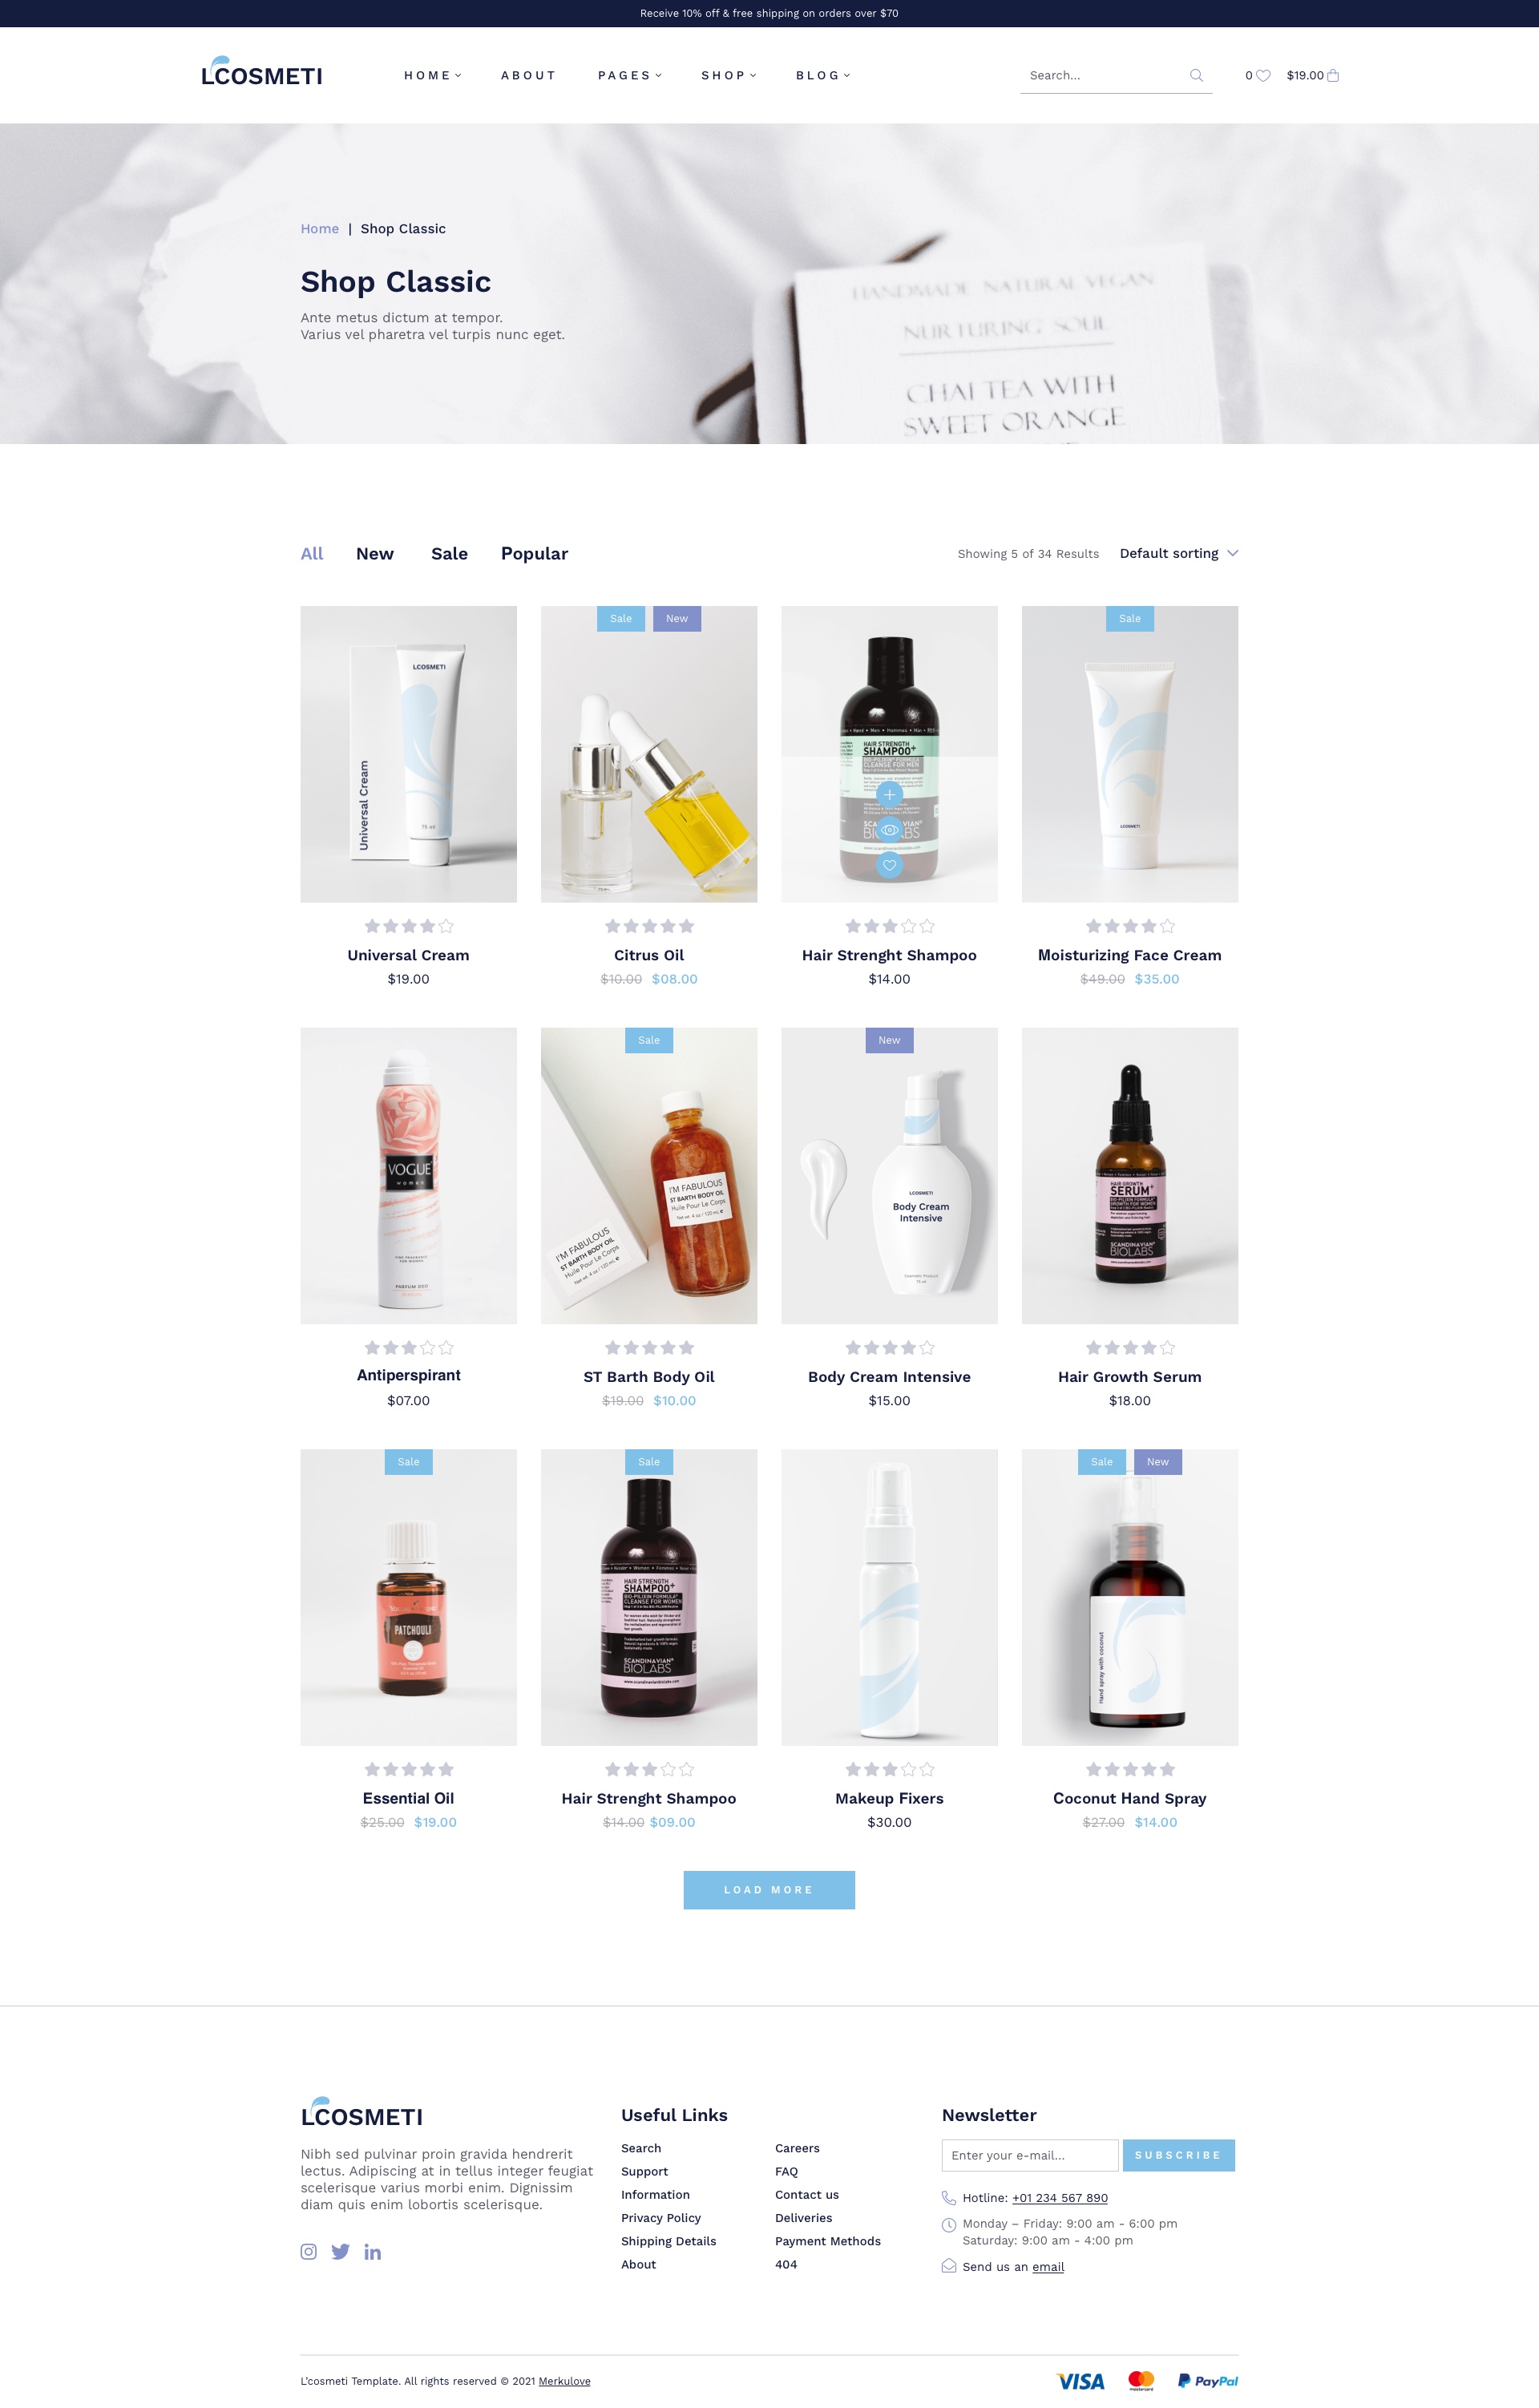1539x2408 pixels.
Task: Switch to the Sale filter tab
Action: (x=449, y=553)
